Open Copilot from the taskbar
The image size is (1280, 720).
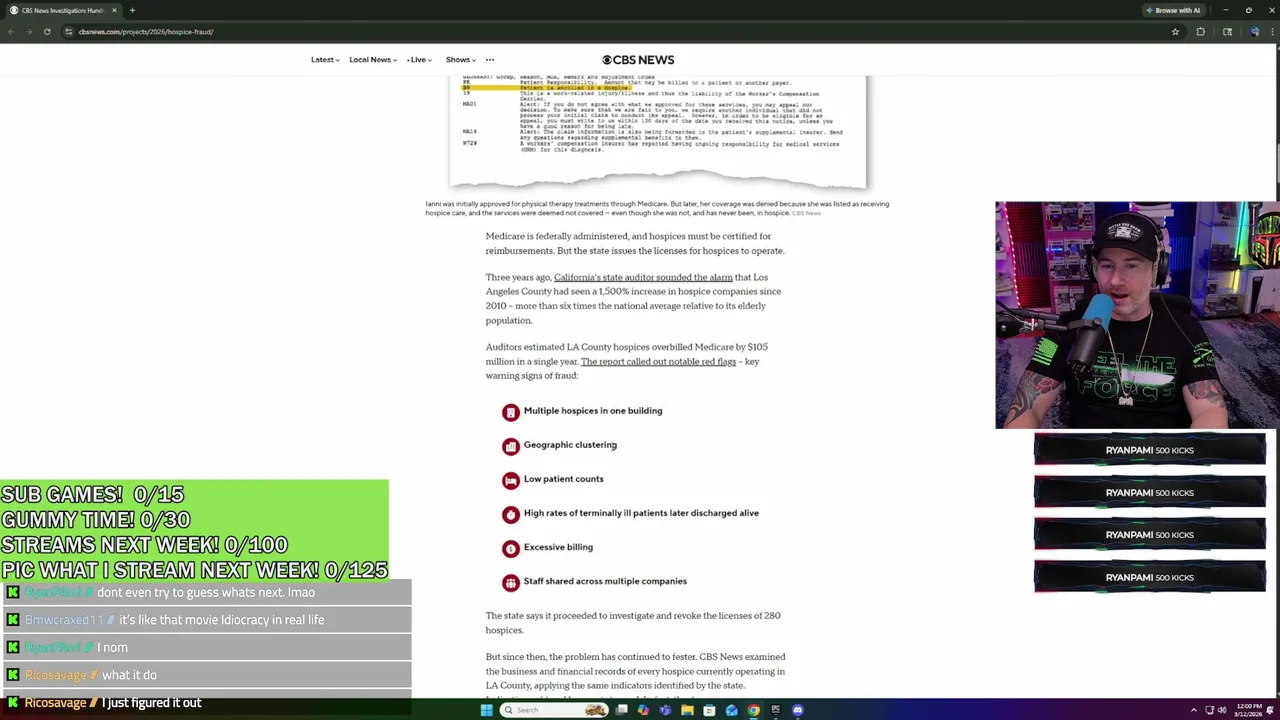643,710
